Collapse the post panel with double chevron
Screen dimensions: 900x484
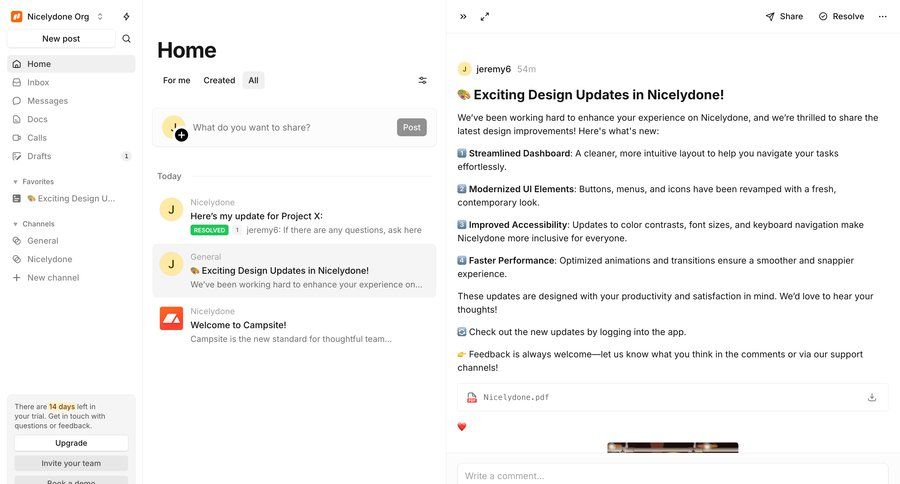(x=463, y=17)
